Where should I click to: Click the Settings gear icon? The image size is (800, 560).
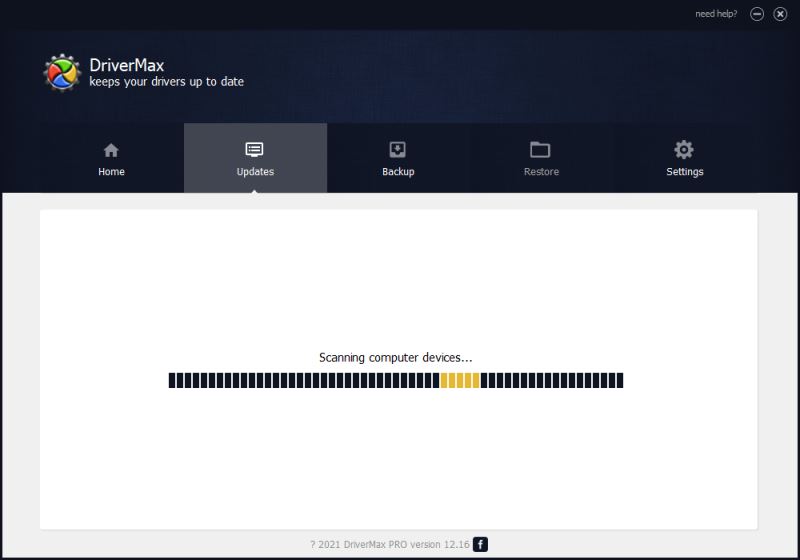click(684, 150)
